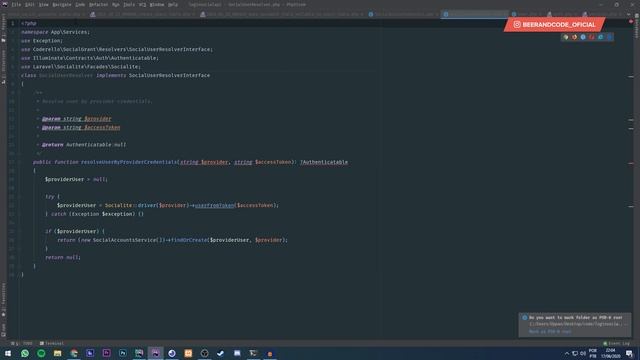Click error stripe marker beside function signature
The width and height of the screenshot is (640, 360).
coord(631,163)
